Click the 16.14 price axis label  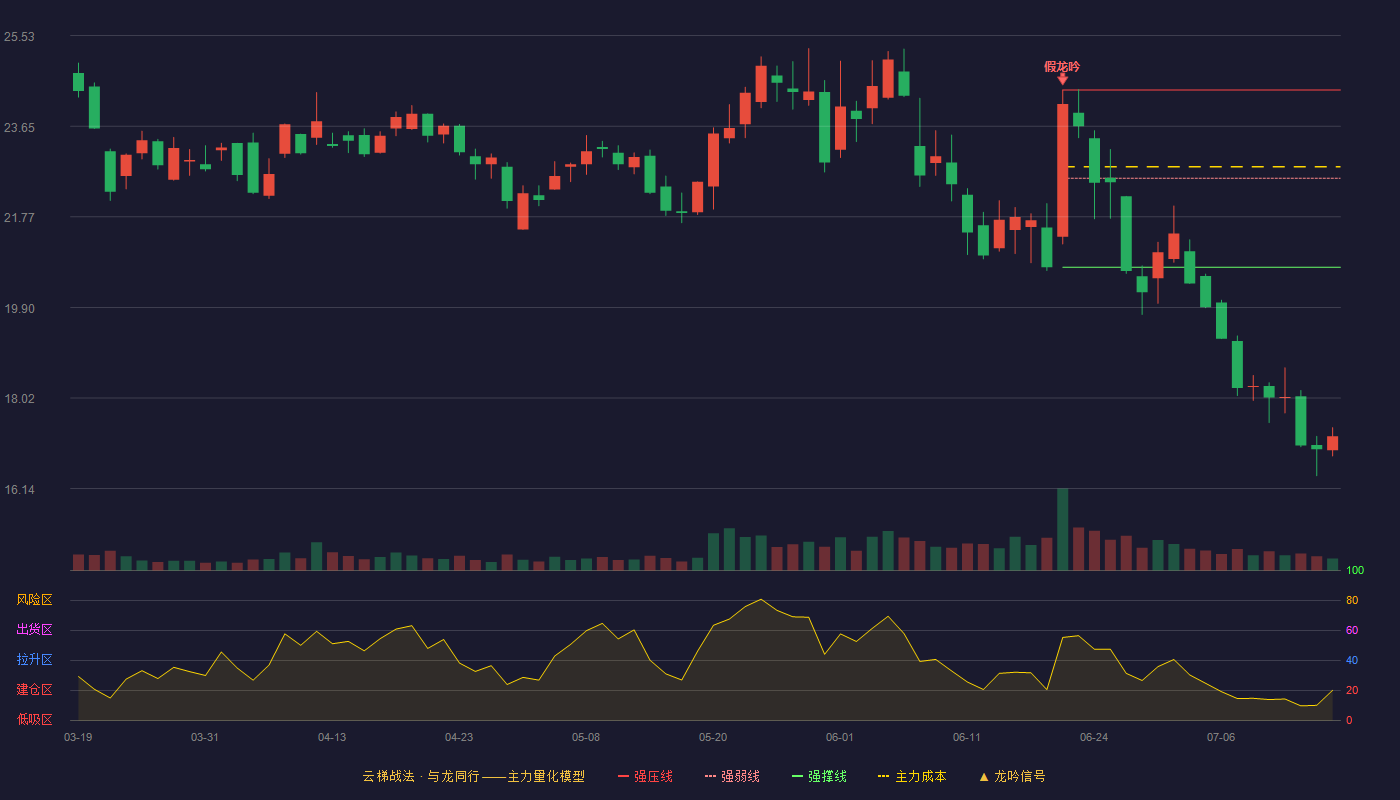pos(19,490)
